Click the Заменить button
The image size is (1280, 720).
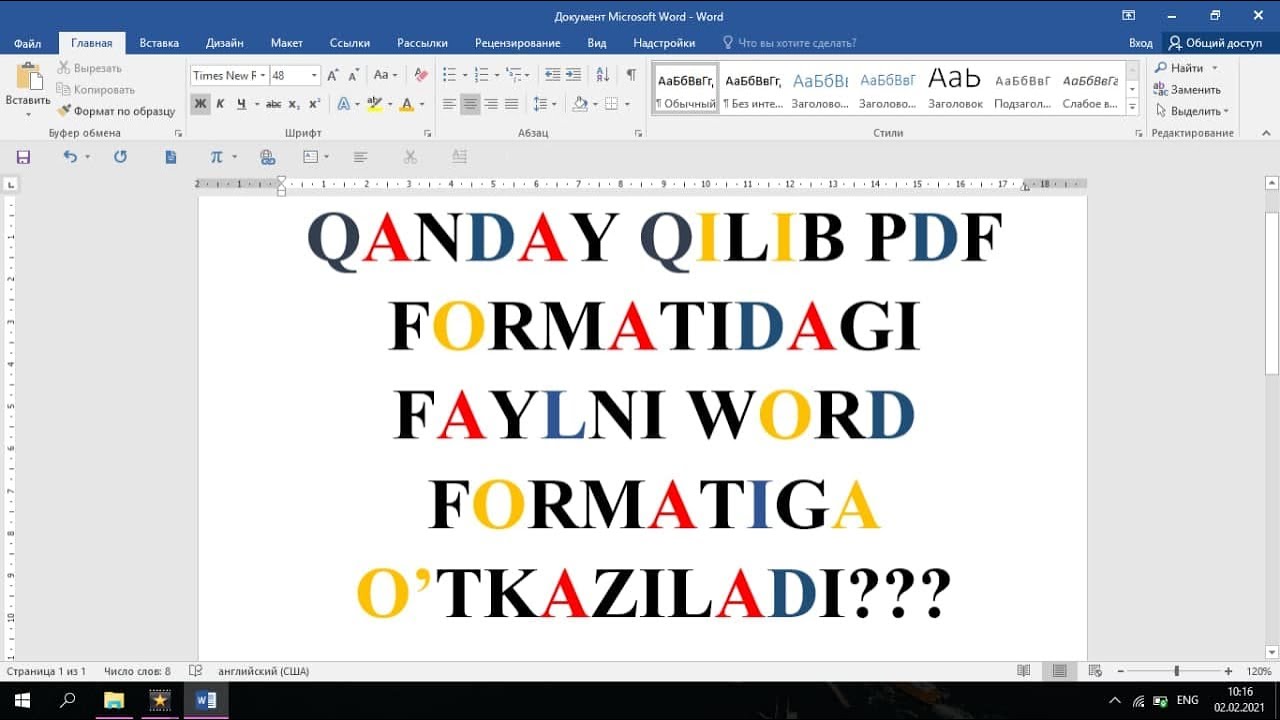1188,89
